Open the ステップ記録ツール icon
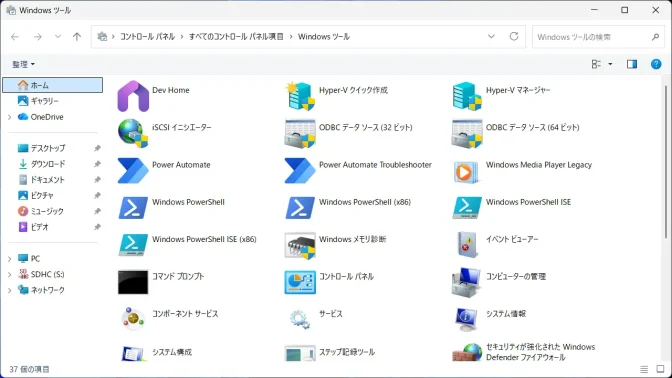This screenshot has width=672, height=378. point(300,354)
